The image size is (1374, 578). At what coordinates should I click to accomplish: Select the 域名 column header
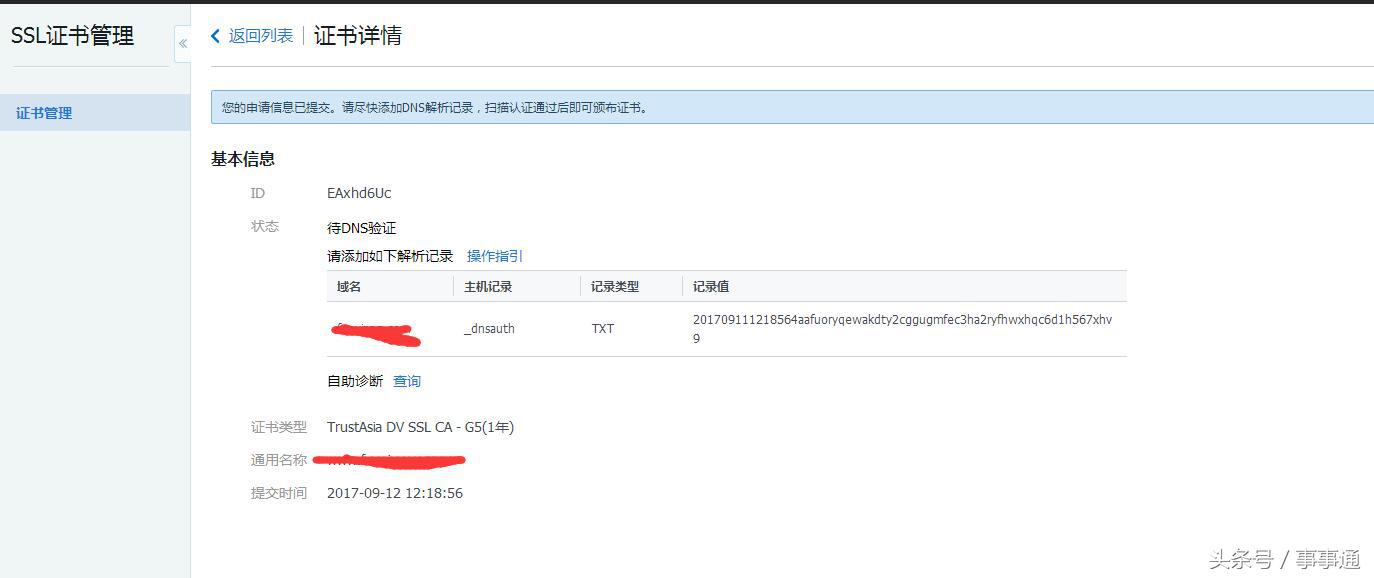pos(348,286)
